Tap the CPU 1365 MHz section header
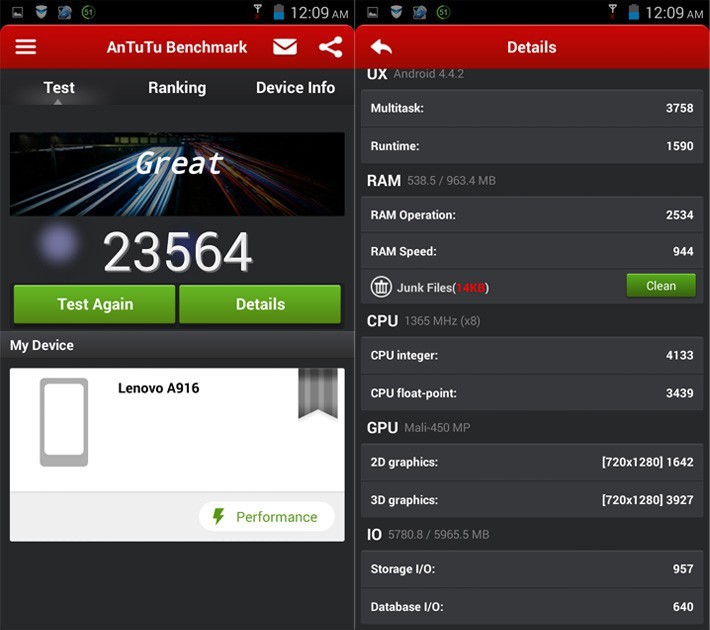Image resolution: width=710 pixels, height=630 pixels. coord(423,321)
